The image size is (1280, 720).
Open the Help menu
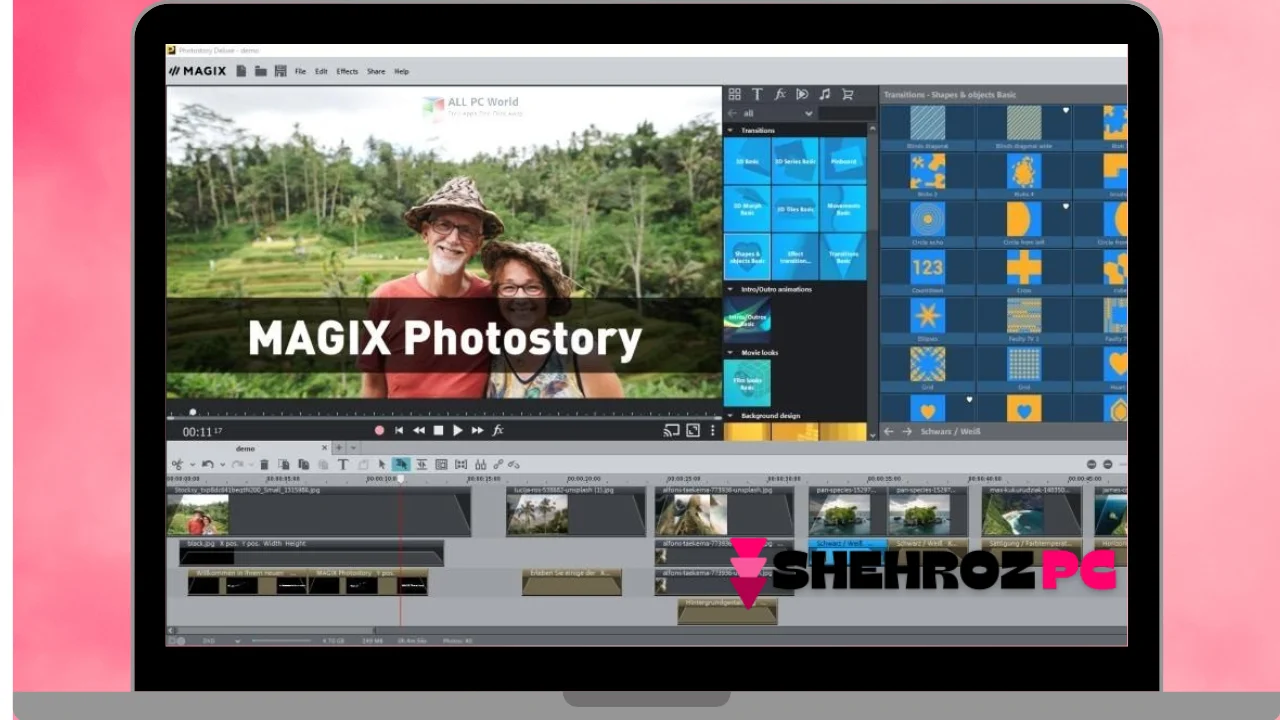pos(402,72)
